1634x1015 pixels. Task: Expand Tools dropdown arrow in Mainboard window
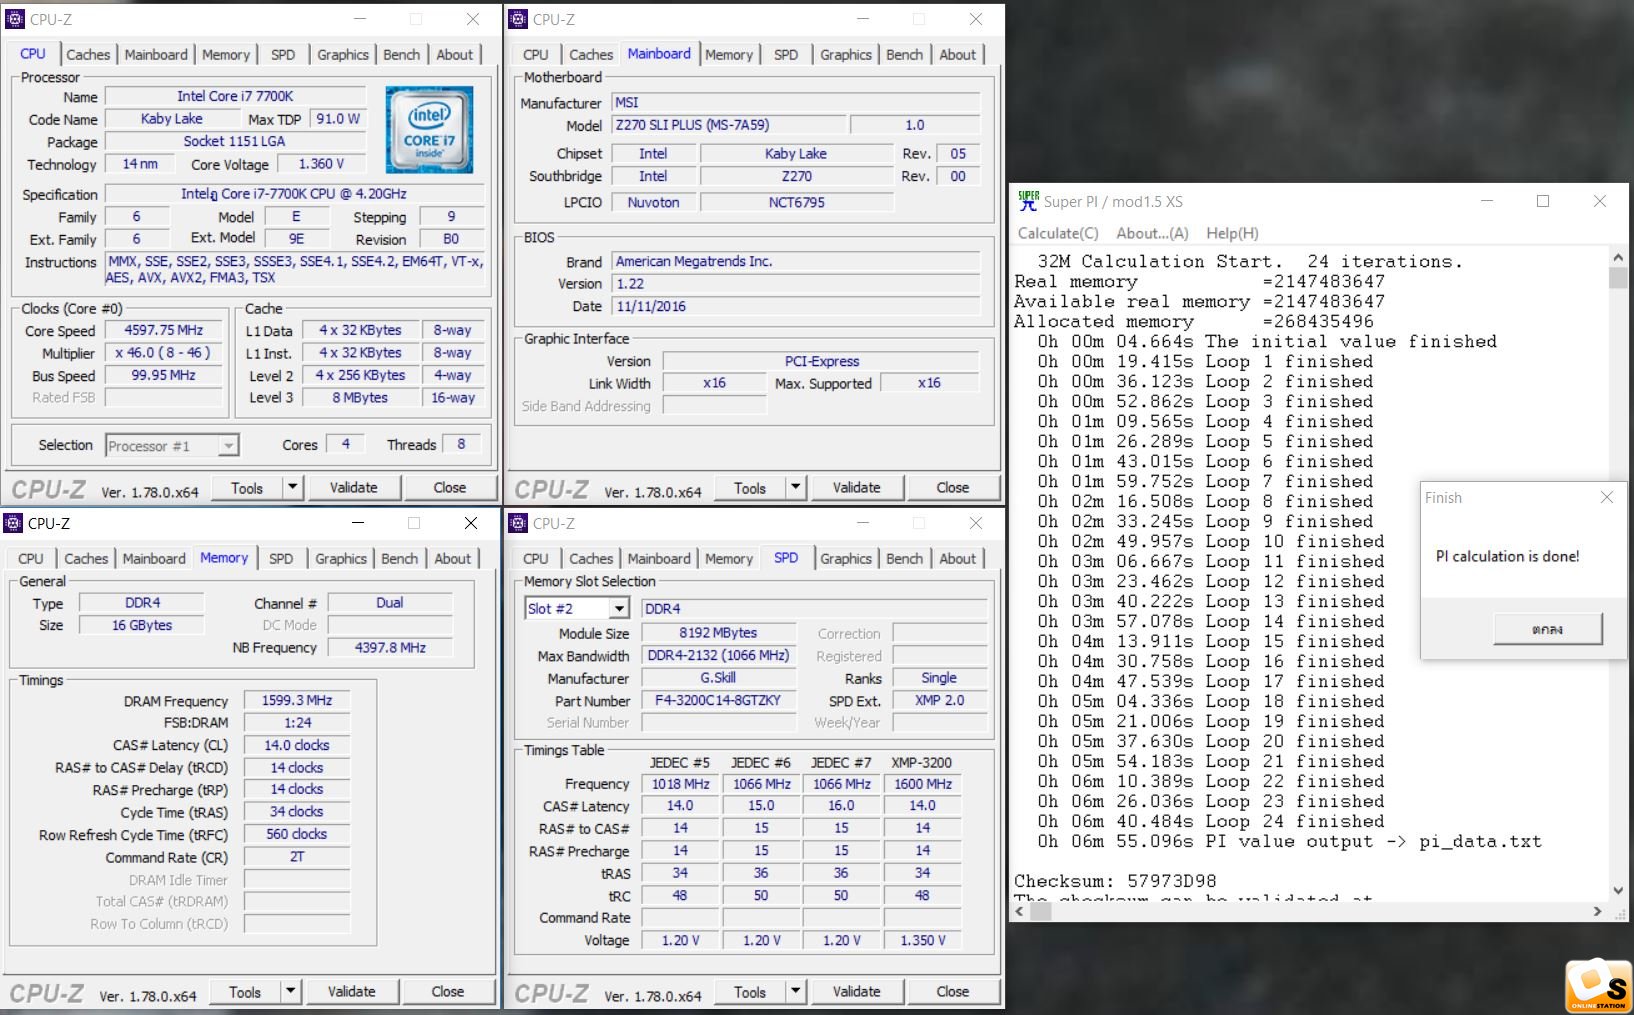point(796,487)
